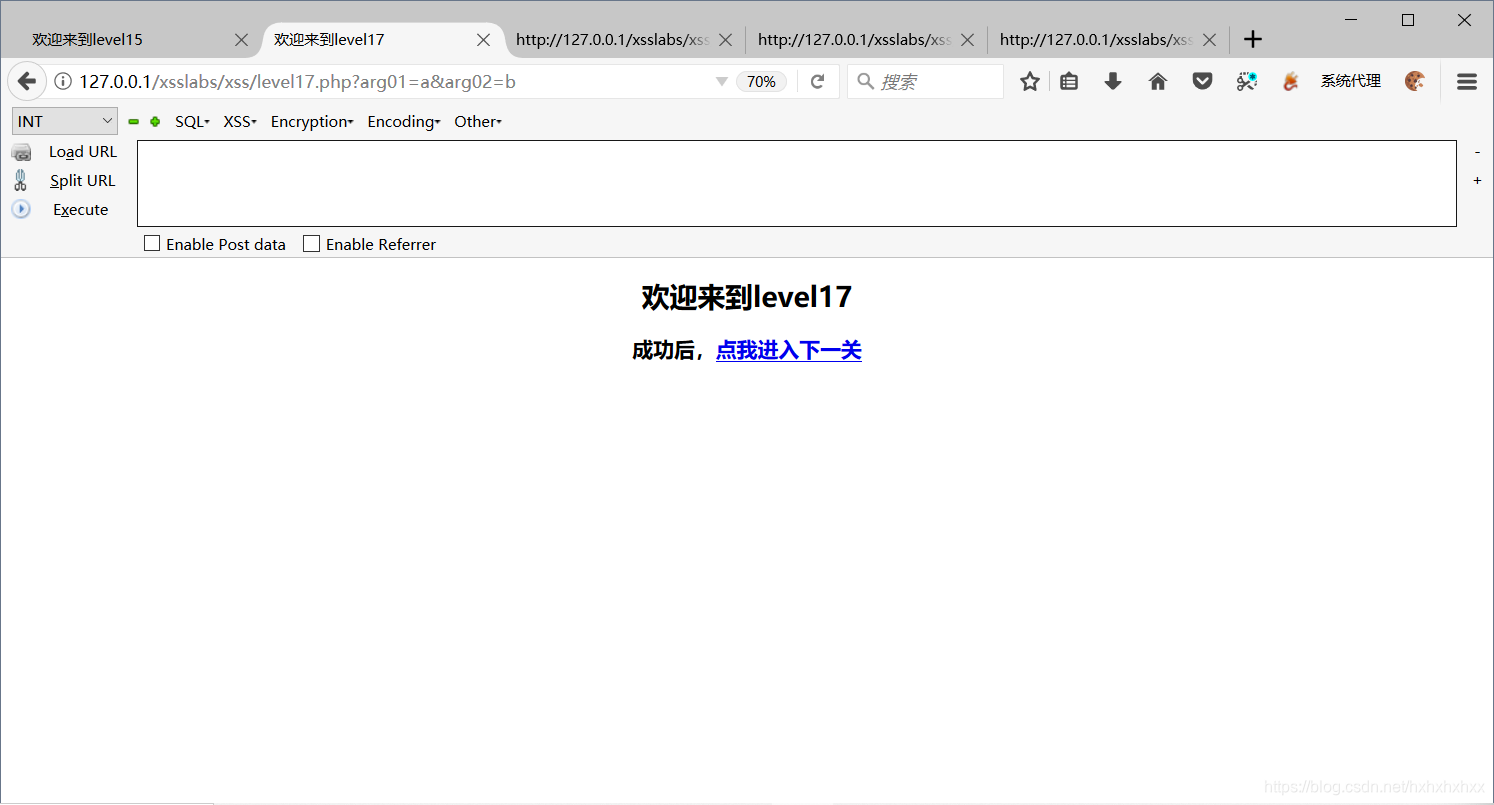Shrink the HackBar text area with minus

coord(1477,152)
